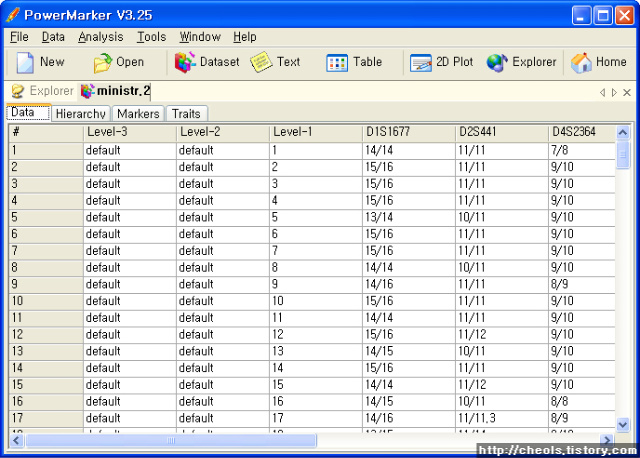Click the Table toolbar label
The width and height of the screenshot is (640, 458).
tap(367, 62)
